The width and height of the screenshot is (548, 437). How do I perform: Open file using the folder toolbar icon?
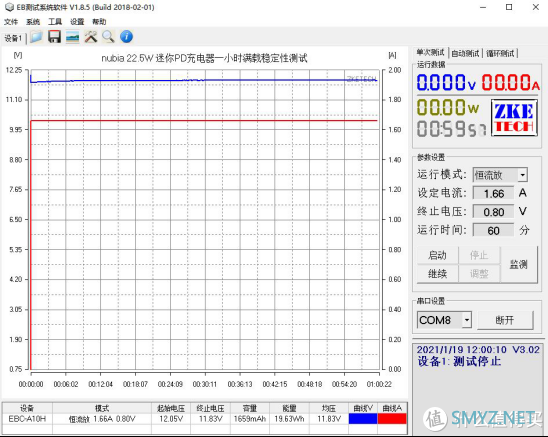click(x=36, y=37)
